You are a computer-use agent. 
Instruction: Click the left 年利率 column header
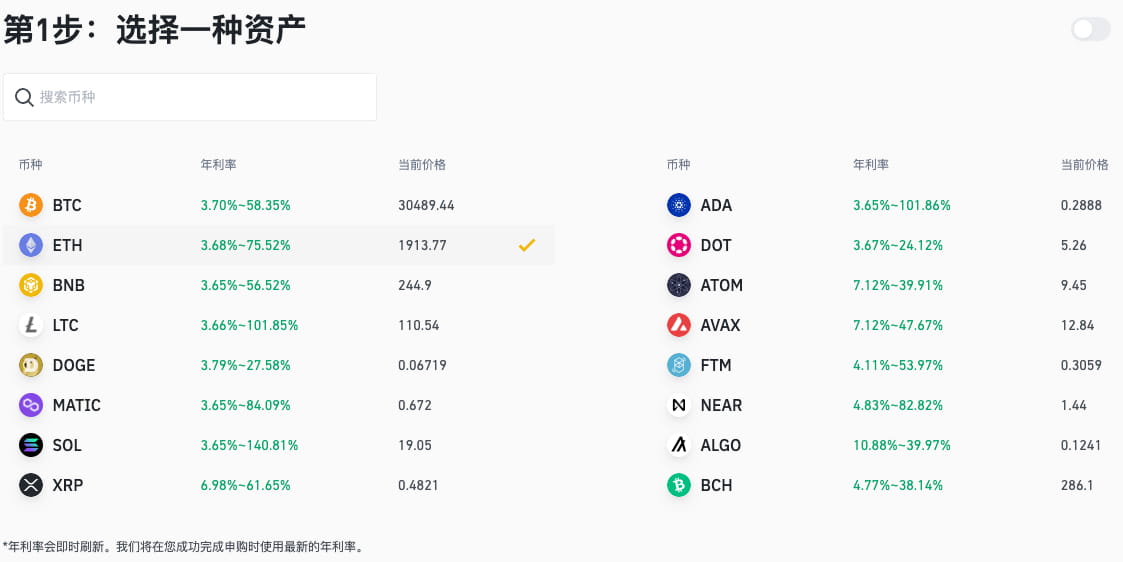218,164
